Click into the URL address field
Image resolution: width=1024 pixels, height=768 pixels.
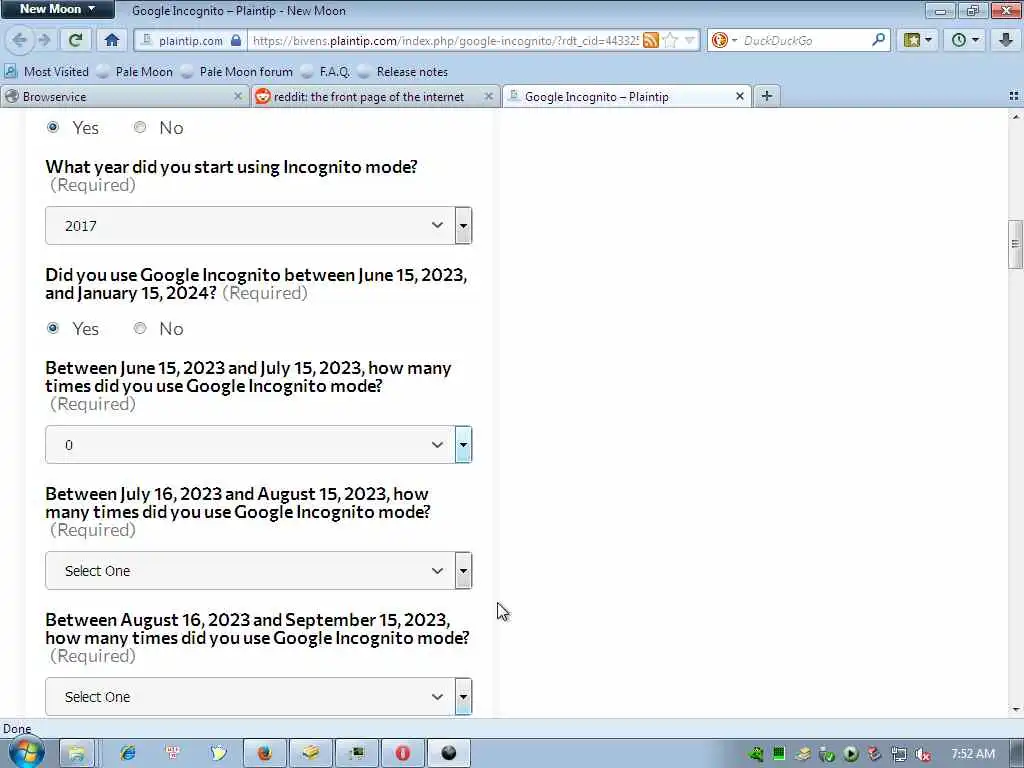click(444, 40)
